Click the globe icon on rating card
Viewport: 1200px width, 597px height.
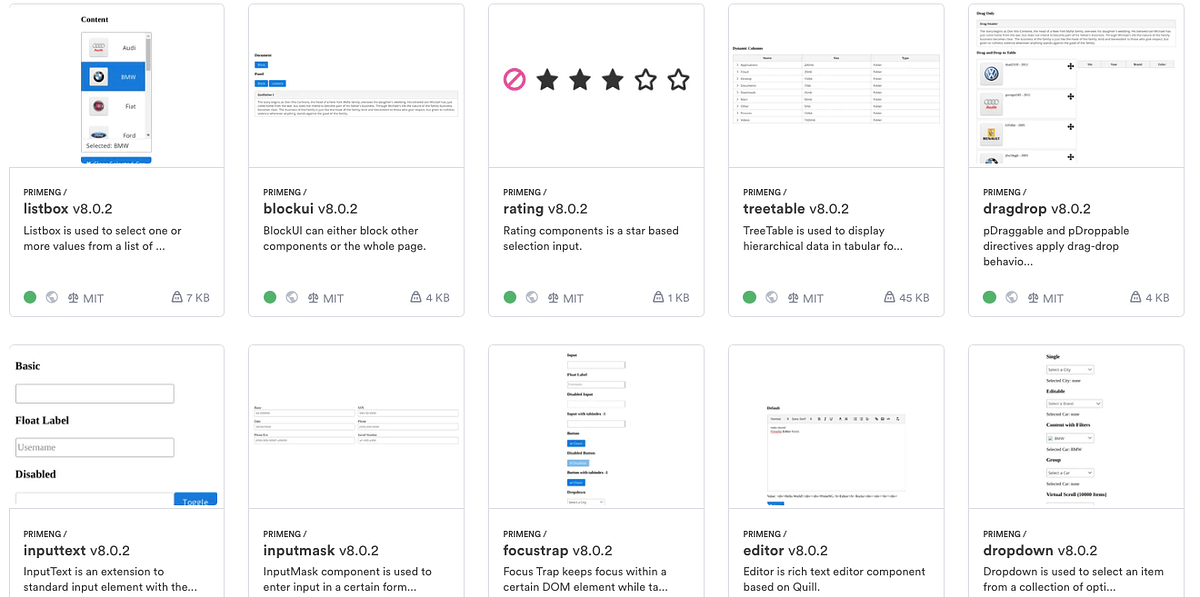(x=532, y=297)
